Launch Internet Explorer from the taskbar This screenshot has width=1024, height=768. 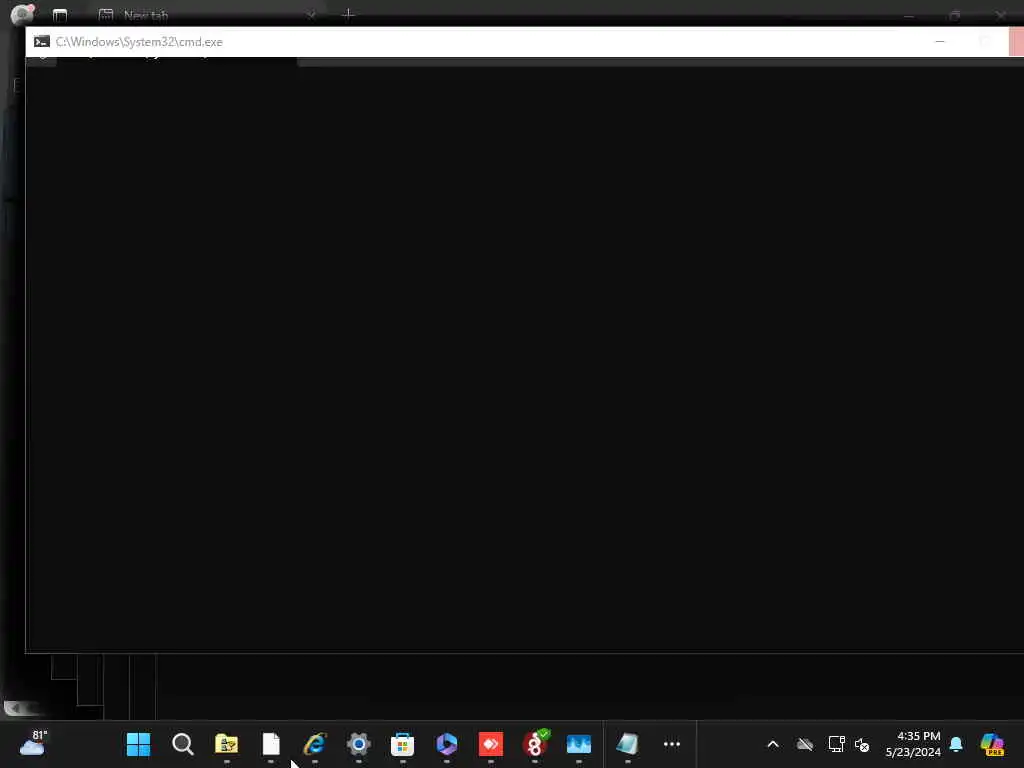tap(314, 744)
